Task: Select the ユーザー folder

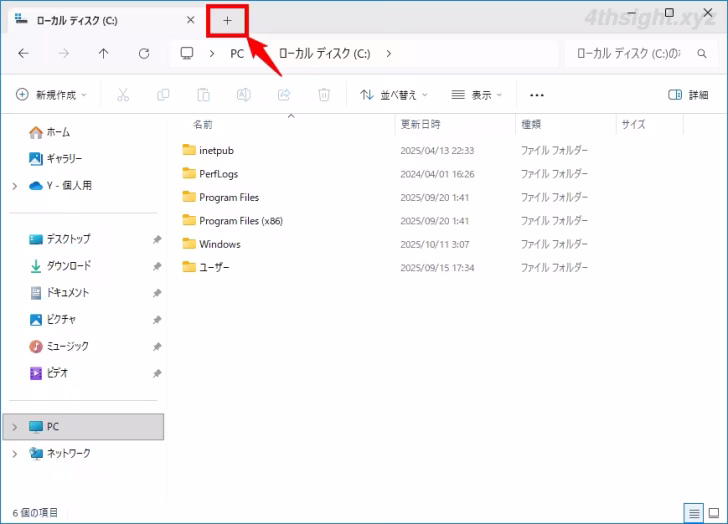Action: click(x=214, y=267)
